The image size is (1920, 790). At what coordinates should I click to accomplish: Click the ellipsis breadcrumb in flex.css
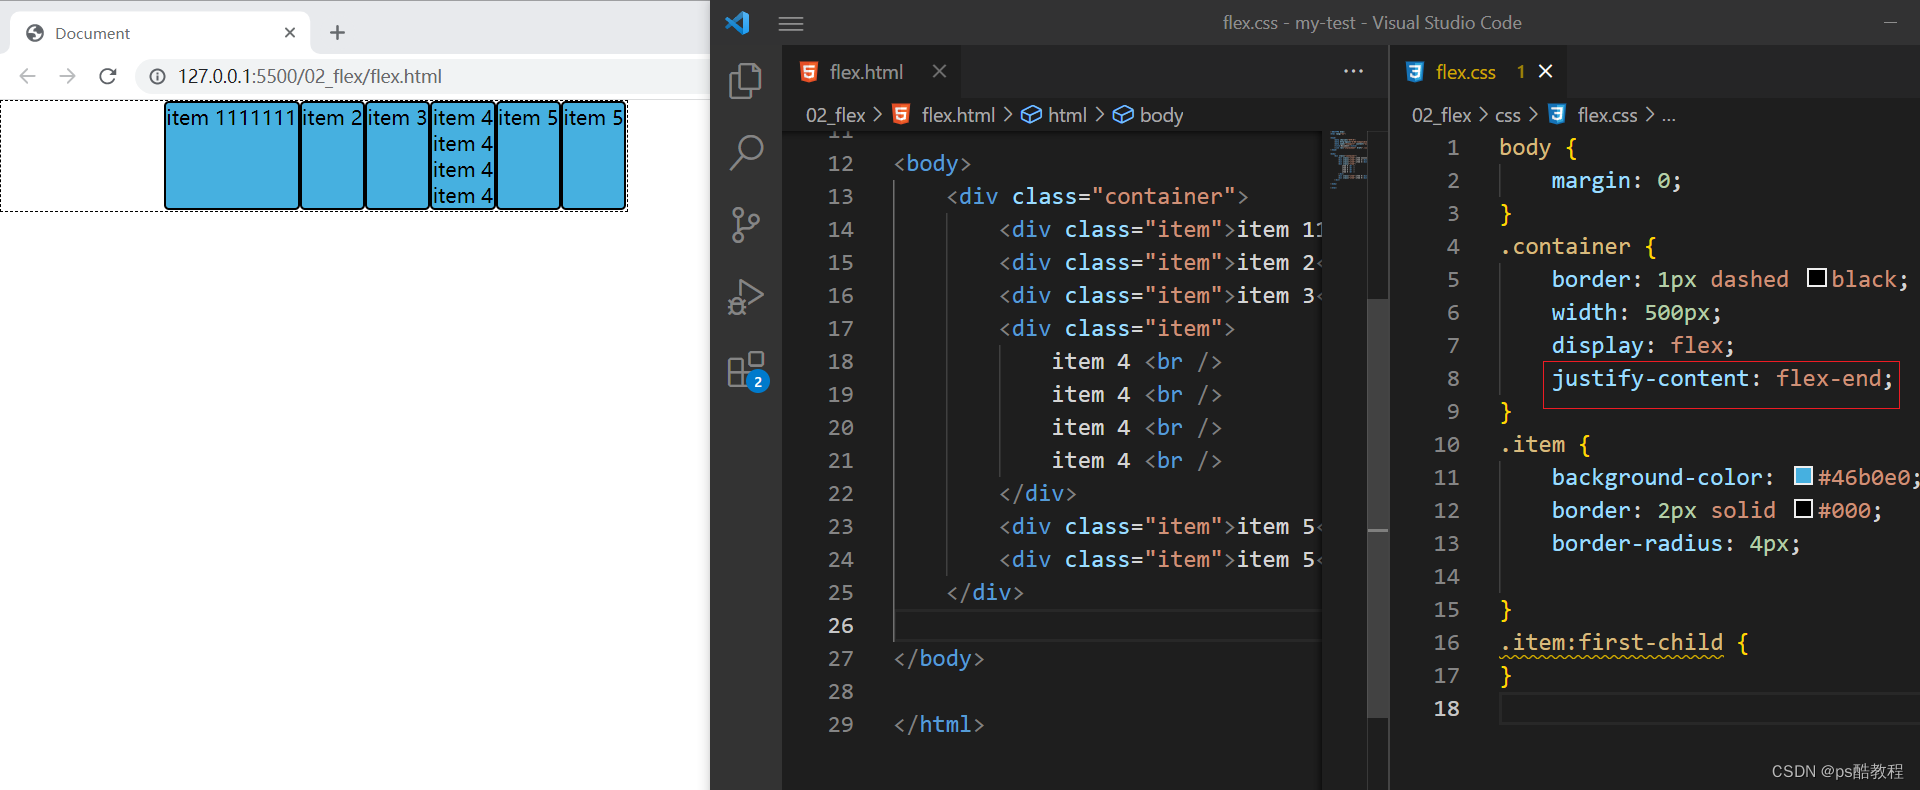point(1668,116)
